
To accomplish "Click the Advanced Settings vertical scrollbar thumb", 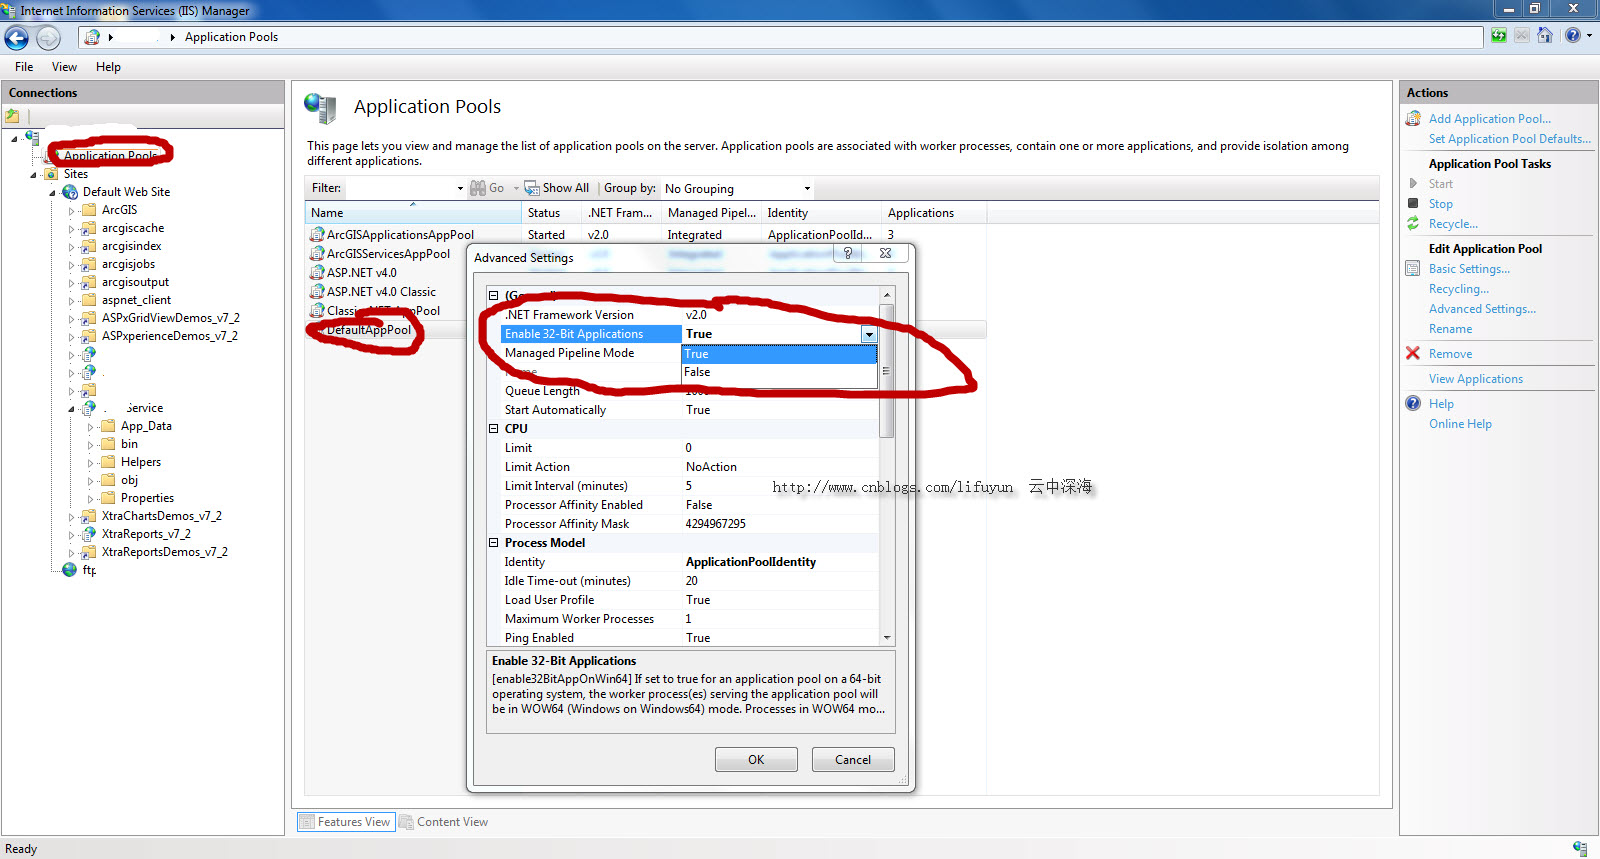I will (x=886, y=370).
